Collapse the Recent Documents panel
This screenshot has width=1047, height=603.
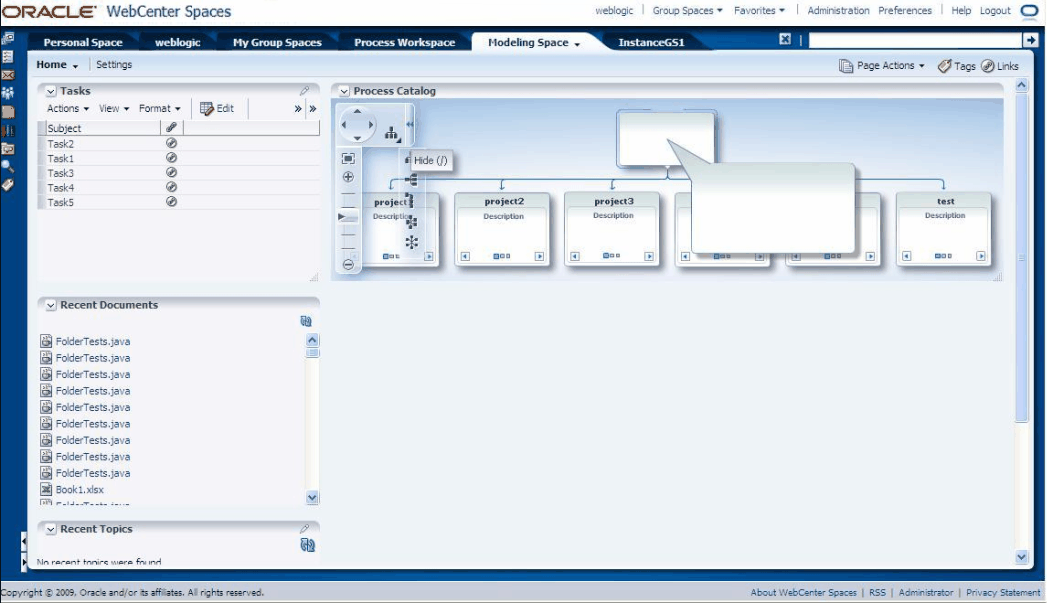[x=51, y=305]
